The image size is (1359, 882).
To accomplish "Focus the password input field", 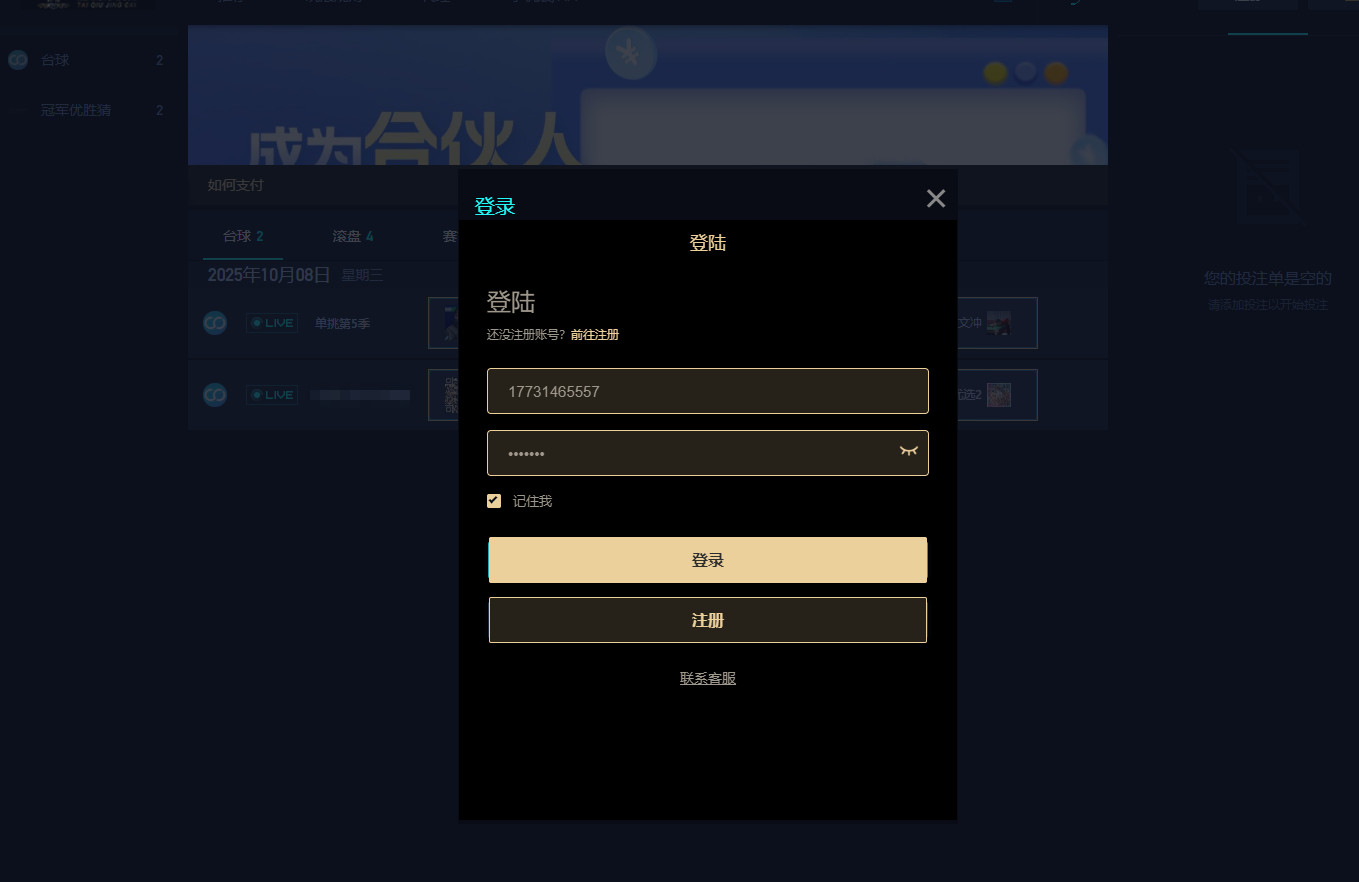I will (x=708, y=453).
